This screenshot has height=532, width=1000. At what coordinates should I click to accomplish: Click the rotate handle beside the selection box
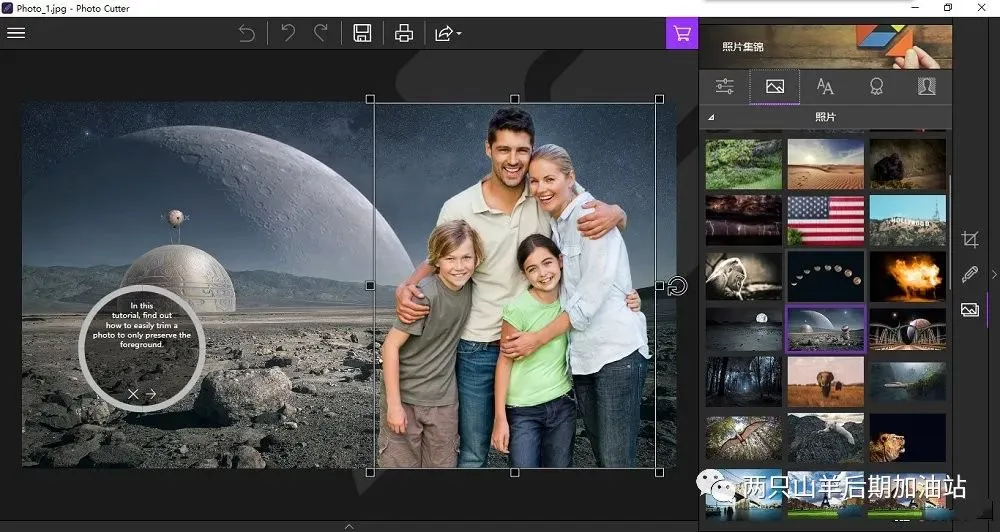[x=677, y=287]
